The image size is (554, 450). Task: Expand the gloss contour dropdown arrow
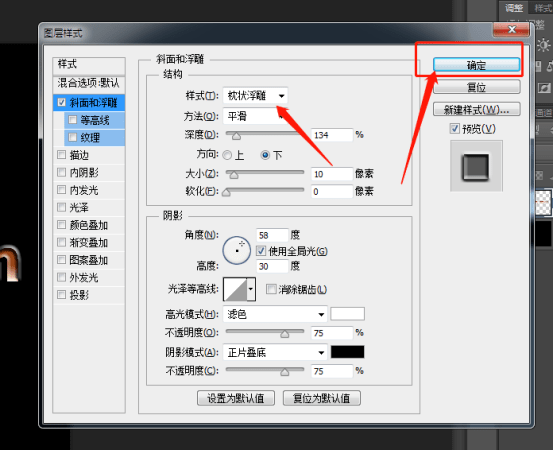[x=251, y=289]
